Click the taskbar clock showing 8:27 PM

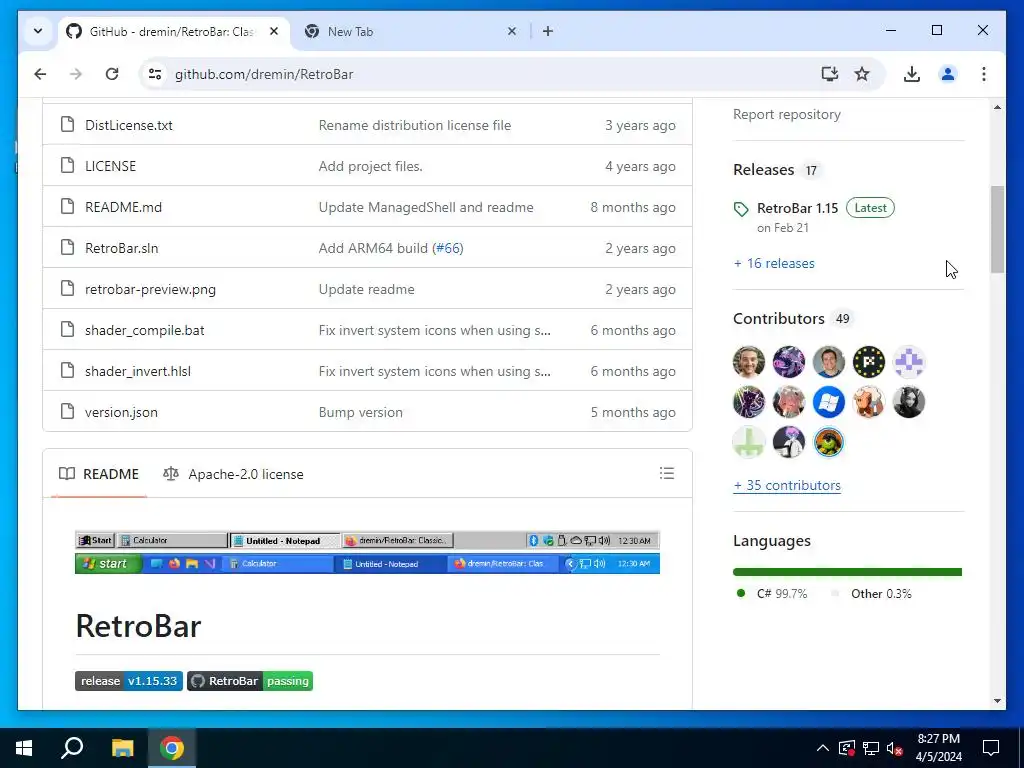point(938,748)
